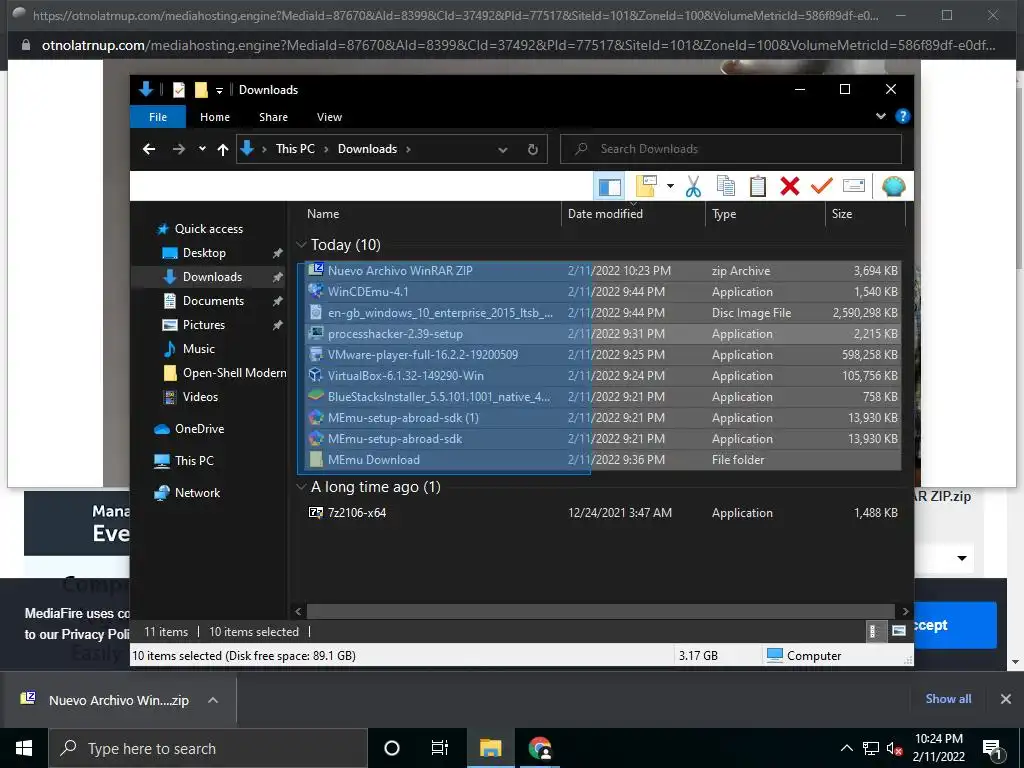Go back with the left arrow
The height and width of the screenshot is (768, 1024).
[149, 149]
